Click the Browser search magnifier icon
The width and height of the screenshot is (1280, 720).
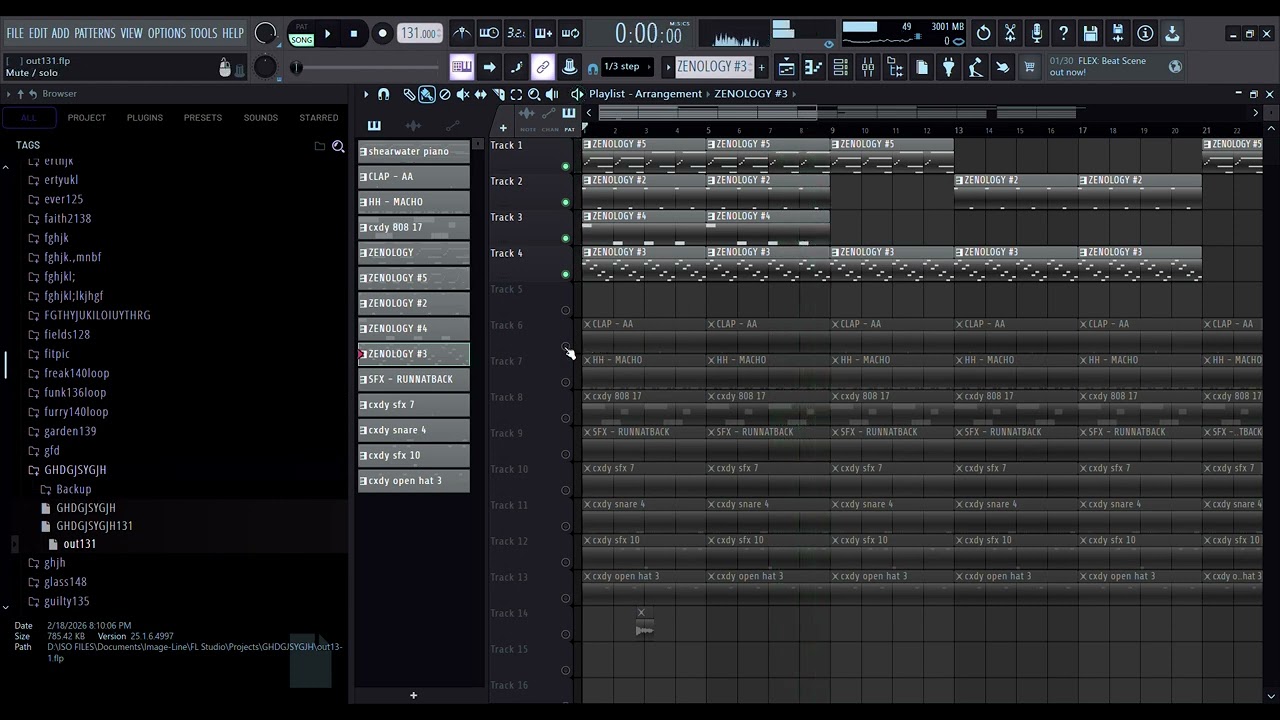point(338,146)
